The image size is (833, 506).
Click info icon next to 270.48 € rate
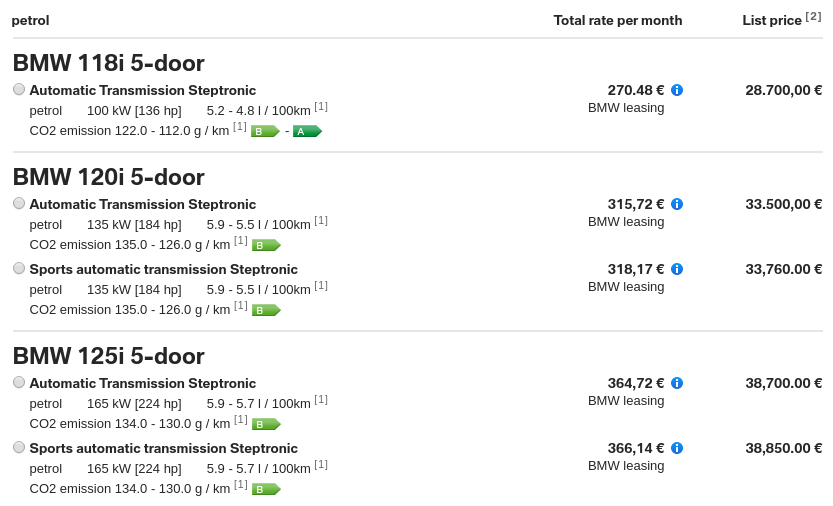tap(677, 90)
